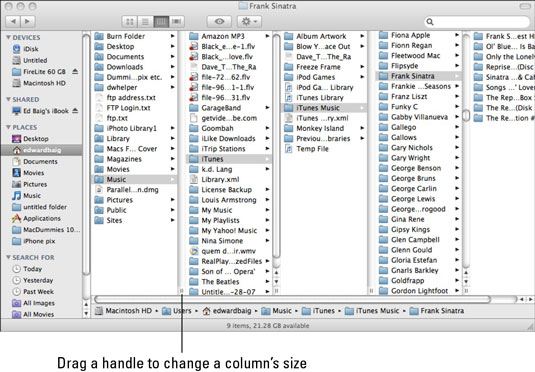Open Quick Look with the eye button
The width and height of the screenshot is (535, 372).
click(x=219, y=22)
